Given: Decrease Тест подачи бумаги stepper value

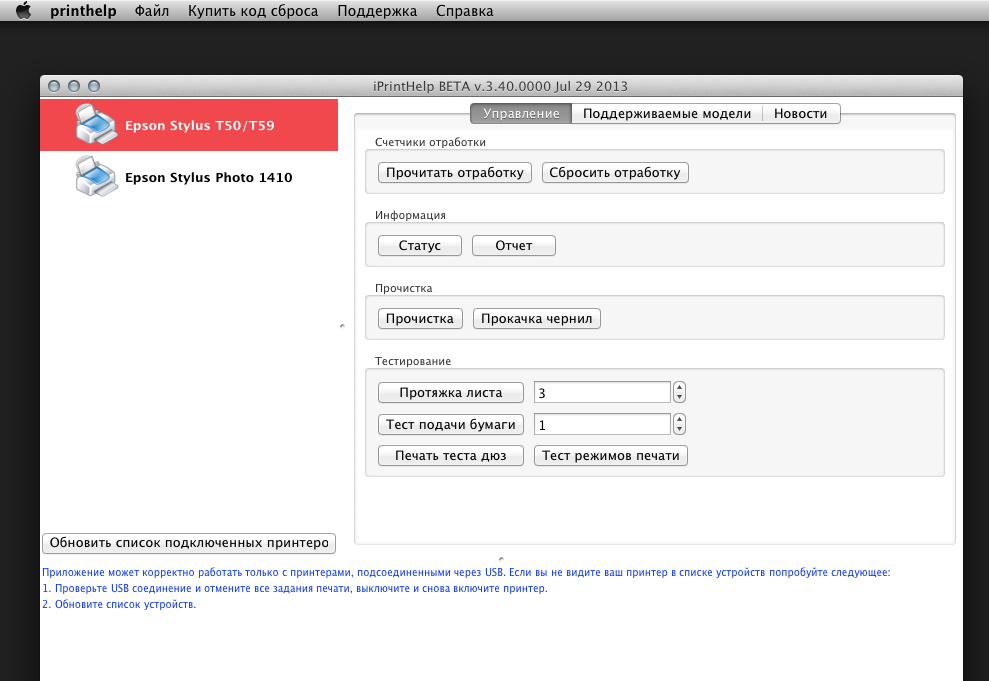Looking at the screenshot, I should click(679, 429).
